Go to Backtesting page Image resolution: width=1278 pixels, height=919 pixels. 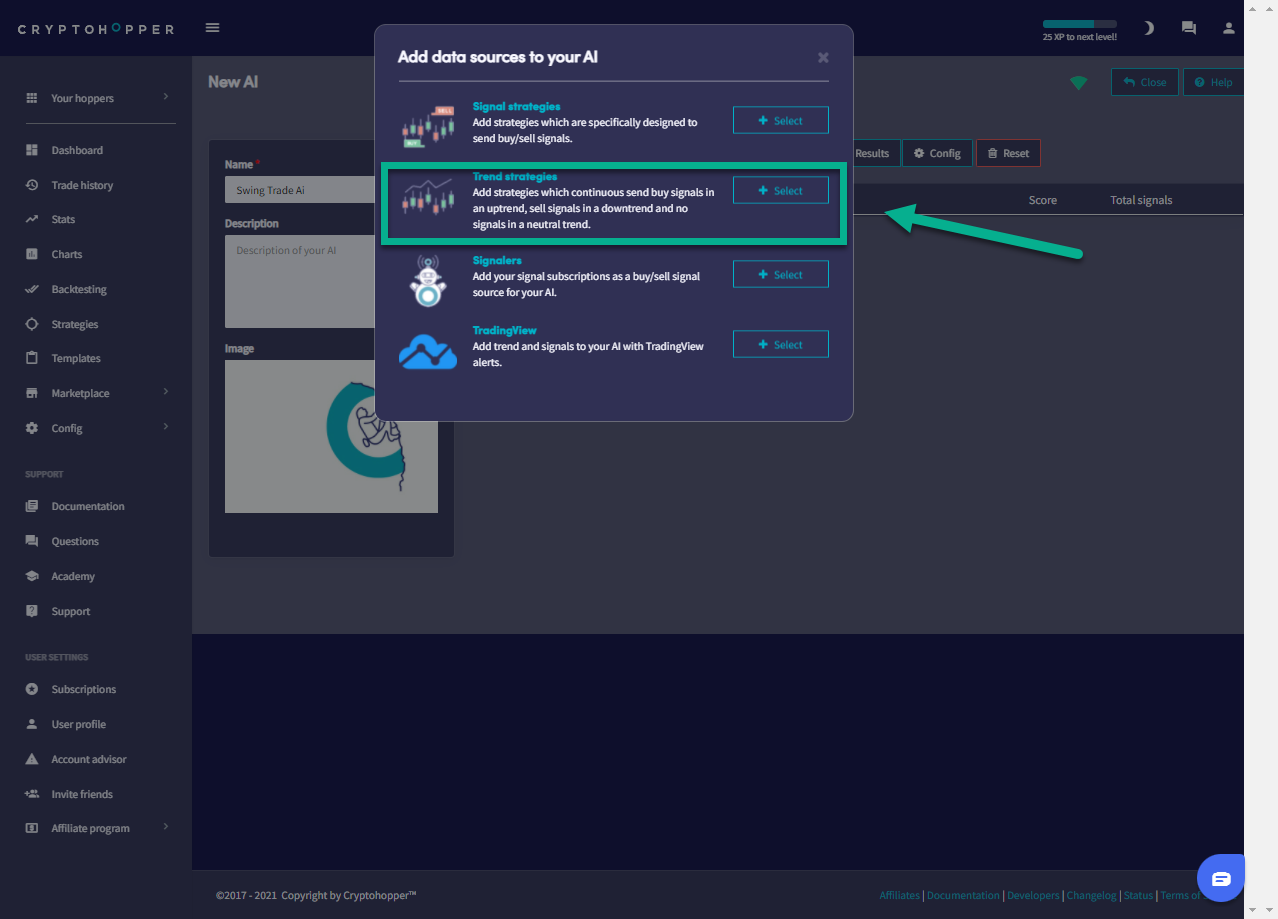(x=79, y=289)
